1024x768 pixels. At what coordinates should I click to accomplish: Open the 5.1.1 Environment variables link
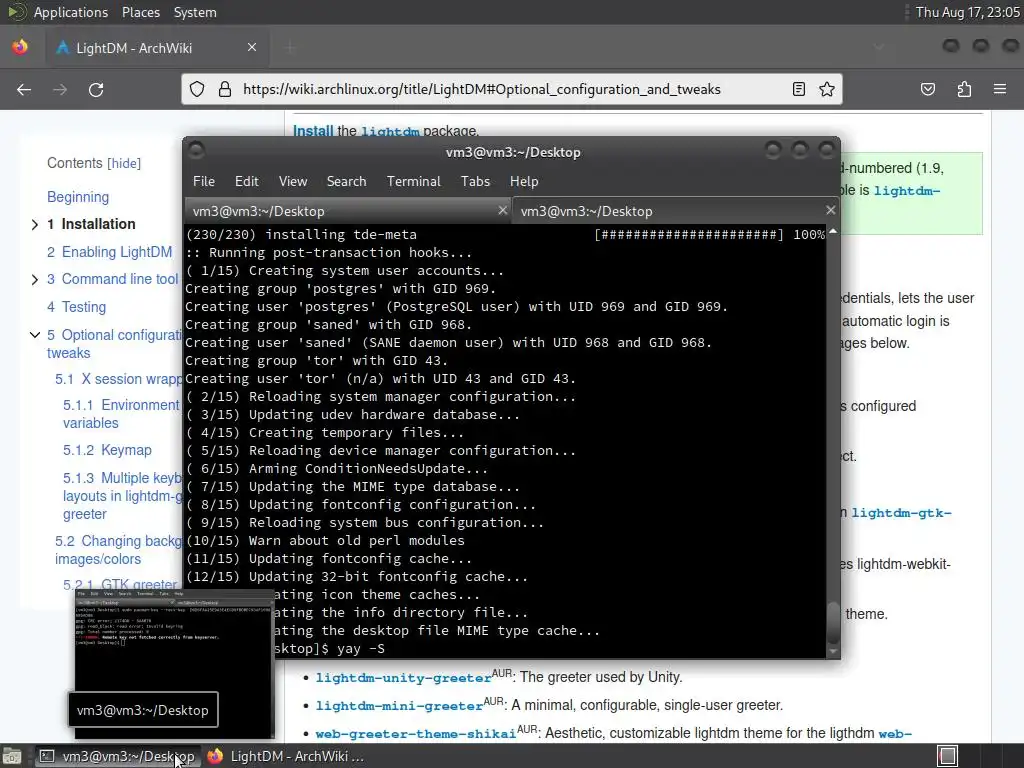[x=121, y=414]
